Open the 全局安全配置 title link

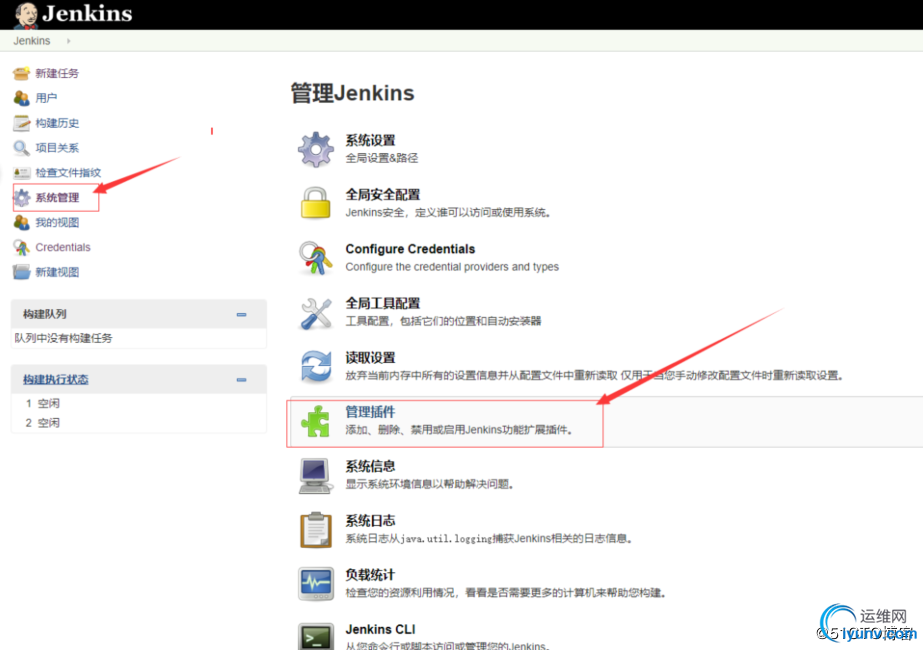tap(383, 195)
